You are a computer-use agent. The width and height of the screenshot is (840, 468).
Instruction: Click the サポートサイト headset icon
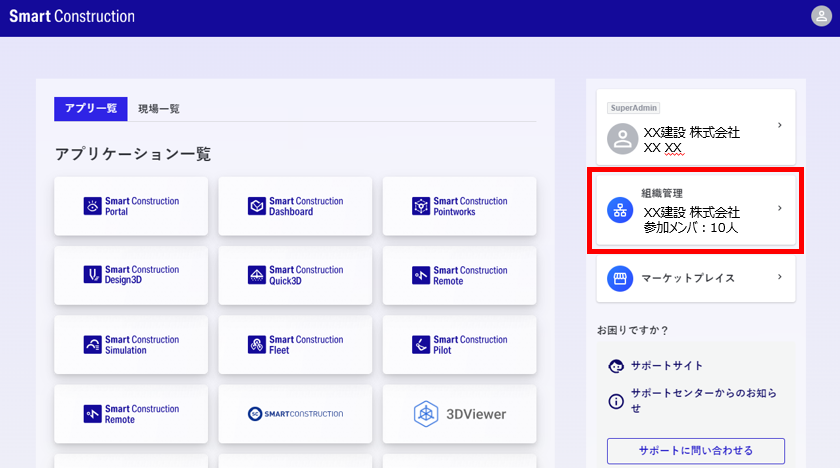[616, 366]
